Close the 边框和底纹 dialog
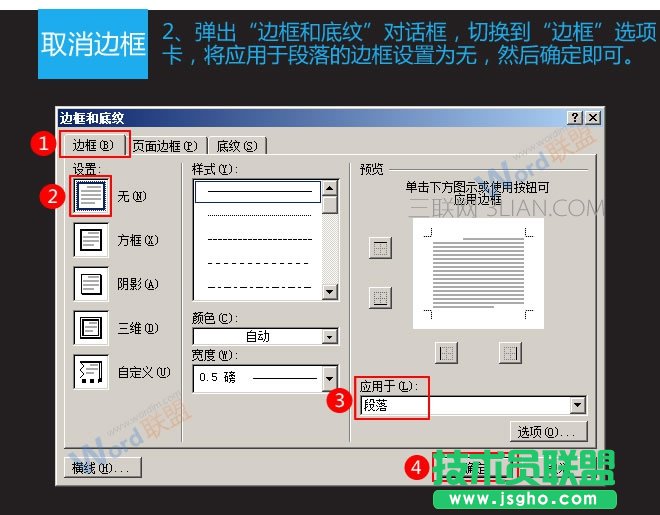The width and height of the screenshot is (660, 515). pyautogui.click(x=593, y=117)
